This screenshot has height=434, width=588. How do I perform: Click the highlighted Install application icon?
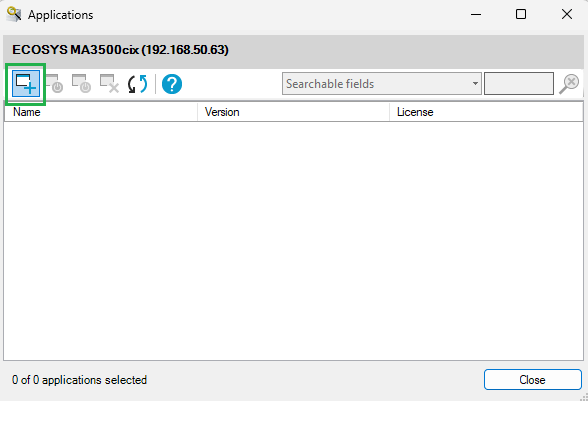(26, 84)
